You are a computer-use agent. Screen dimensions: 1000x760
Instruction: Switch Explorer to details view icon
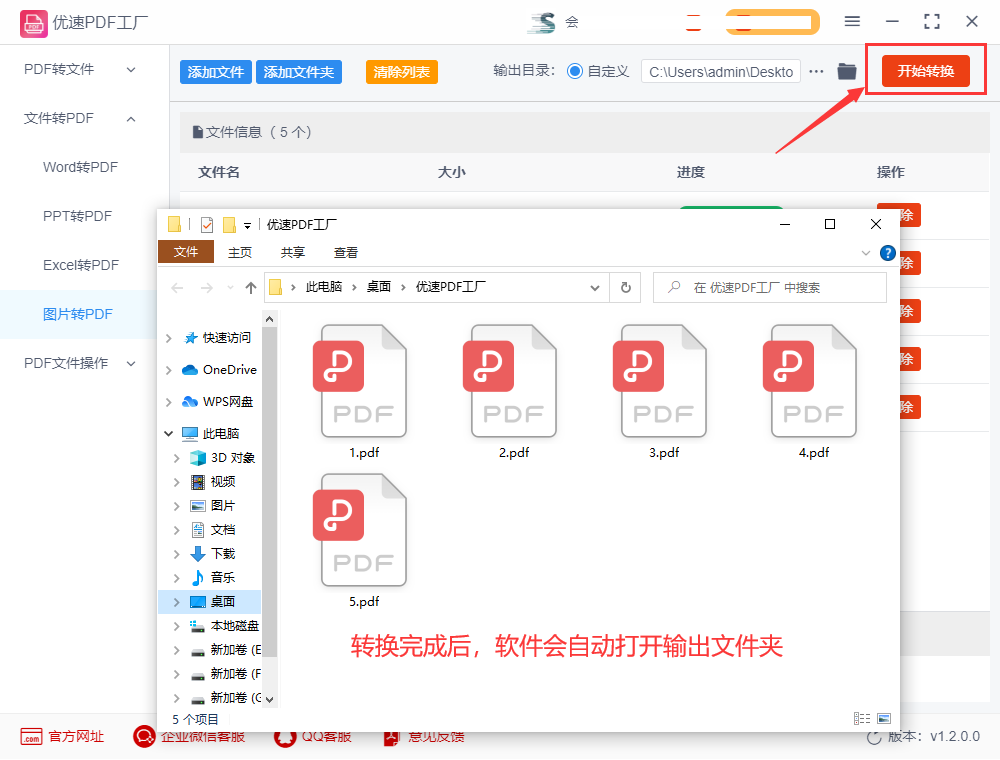pos(862,719)
